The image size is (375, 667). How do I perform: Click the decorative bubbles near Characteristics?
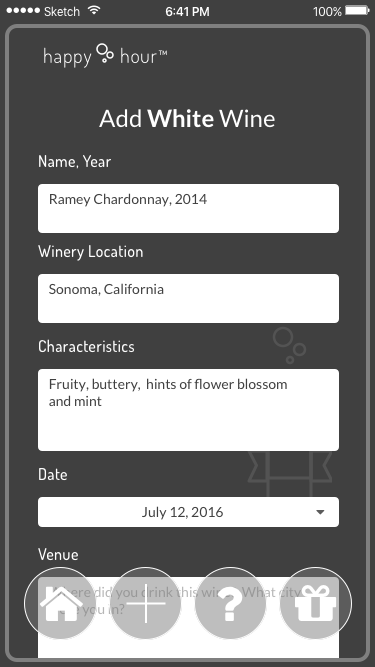click(290, 345)
